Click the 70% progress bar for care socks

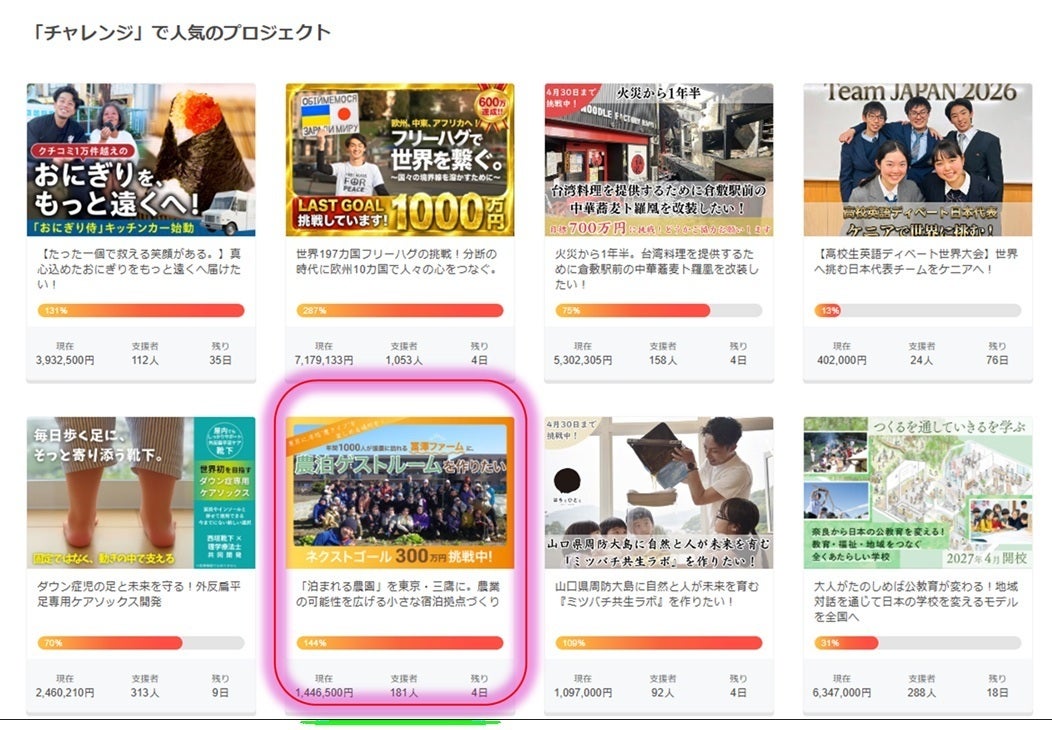point(141,643)
